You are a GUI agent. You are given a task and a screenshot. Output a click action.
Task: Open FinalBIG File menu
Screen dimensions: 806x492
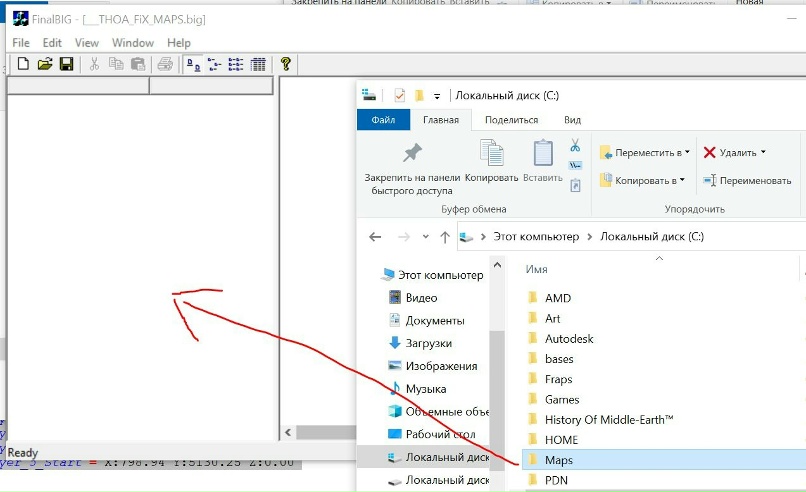(21, 43)
